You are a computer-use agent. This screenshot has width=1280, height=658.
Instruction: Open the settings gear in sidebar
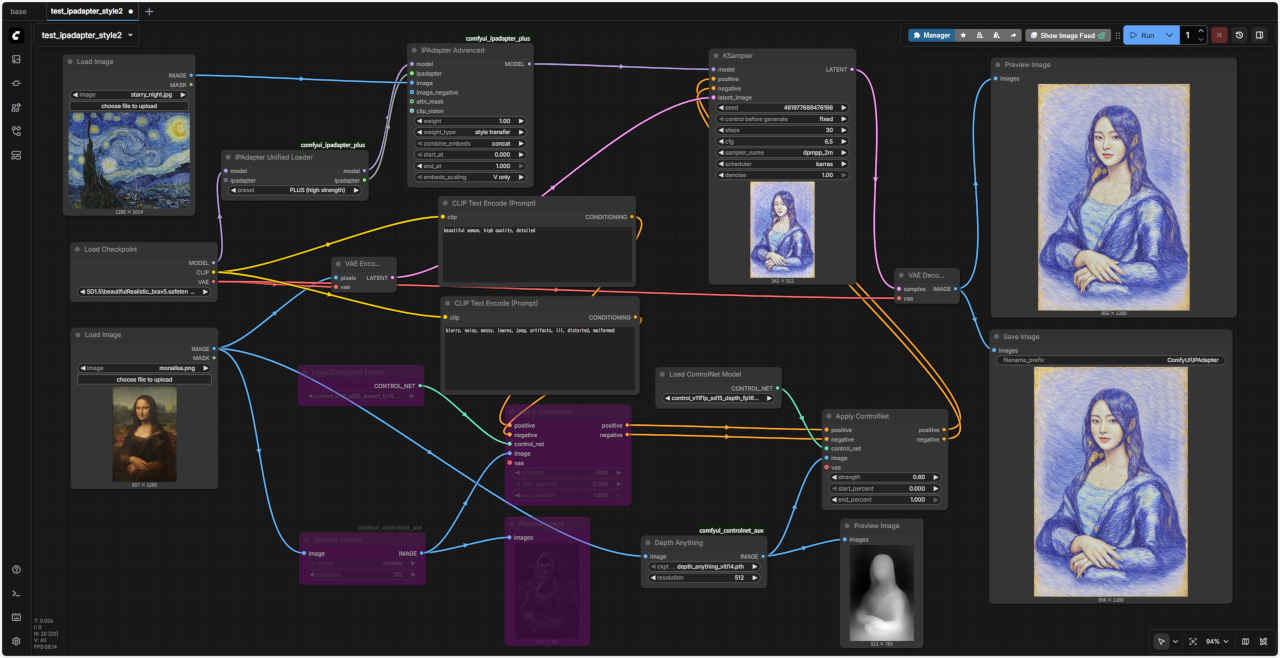(x=16, y=641)
